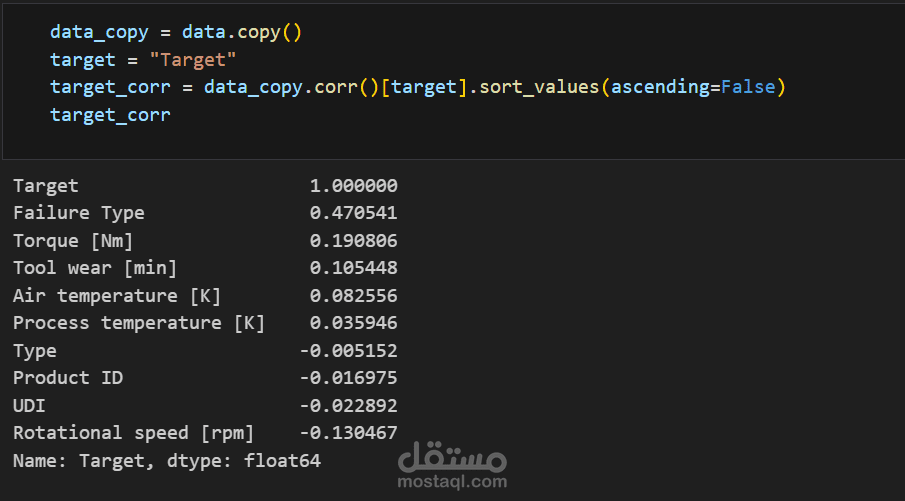Image resolution: width=905 pixels, height=501 pixels.
Task: Click the Product ID output label
Action: click(68, 378)
